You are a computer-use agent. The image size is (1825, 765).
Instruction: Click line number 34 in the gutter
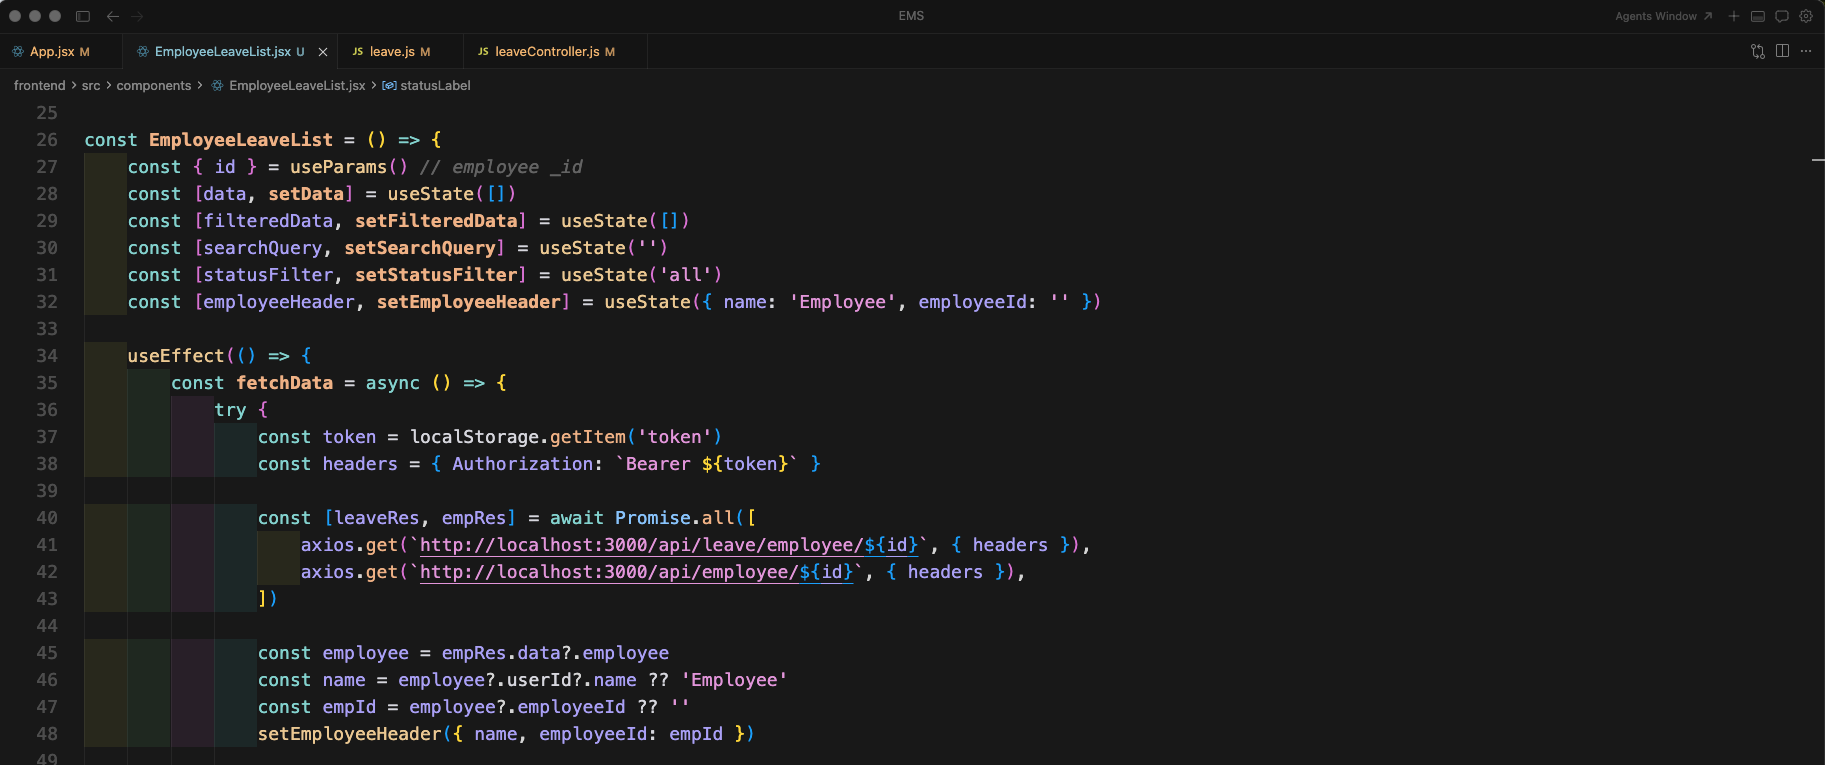pyautogui.click(x=47, y=356)
